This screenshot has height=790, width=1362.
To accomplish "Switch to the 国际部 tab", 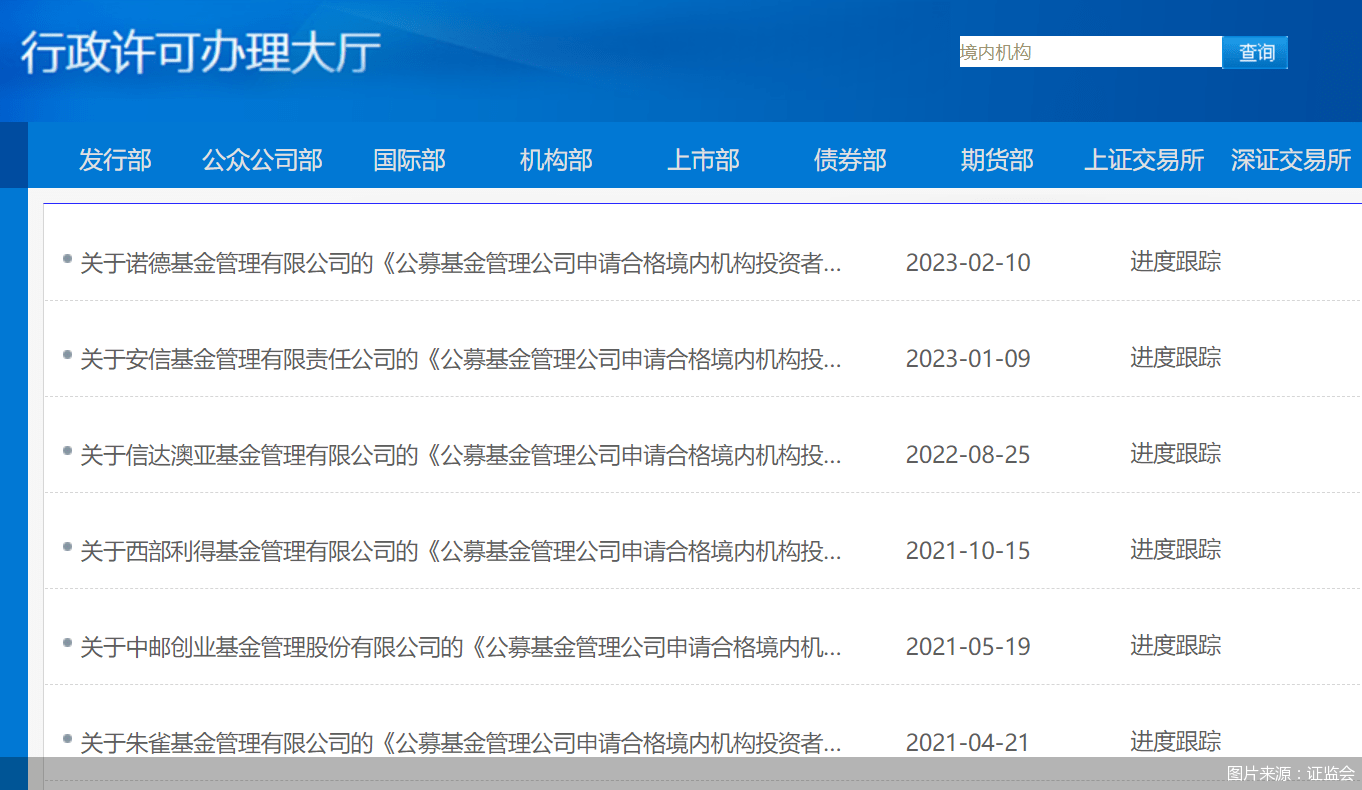I will pyautogui.click(x=409, y=160).
